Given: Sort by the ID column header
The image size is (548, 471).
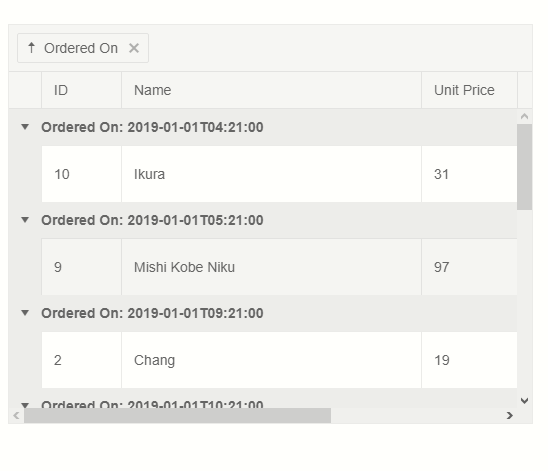Looking at the screenshot, I should pos(81,90).
